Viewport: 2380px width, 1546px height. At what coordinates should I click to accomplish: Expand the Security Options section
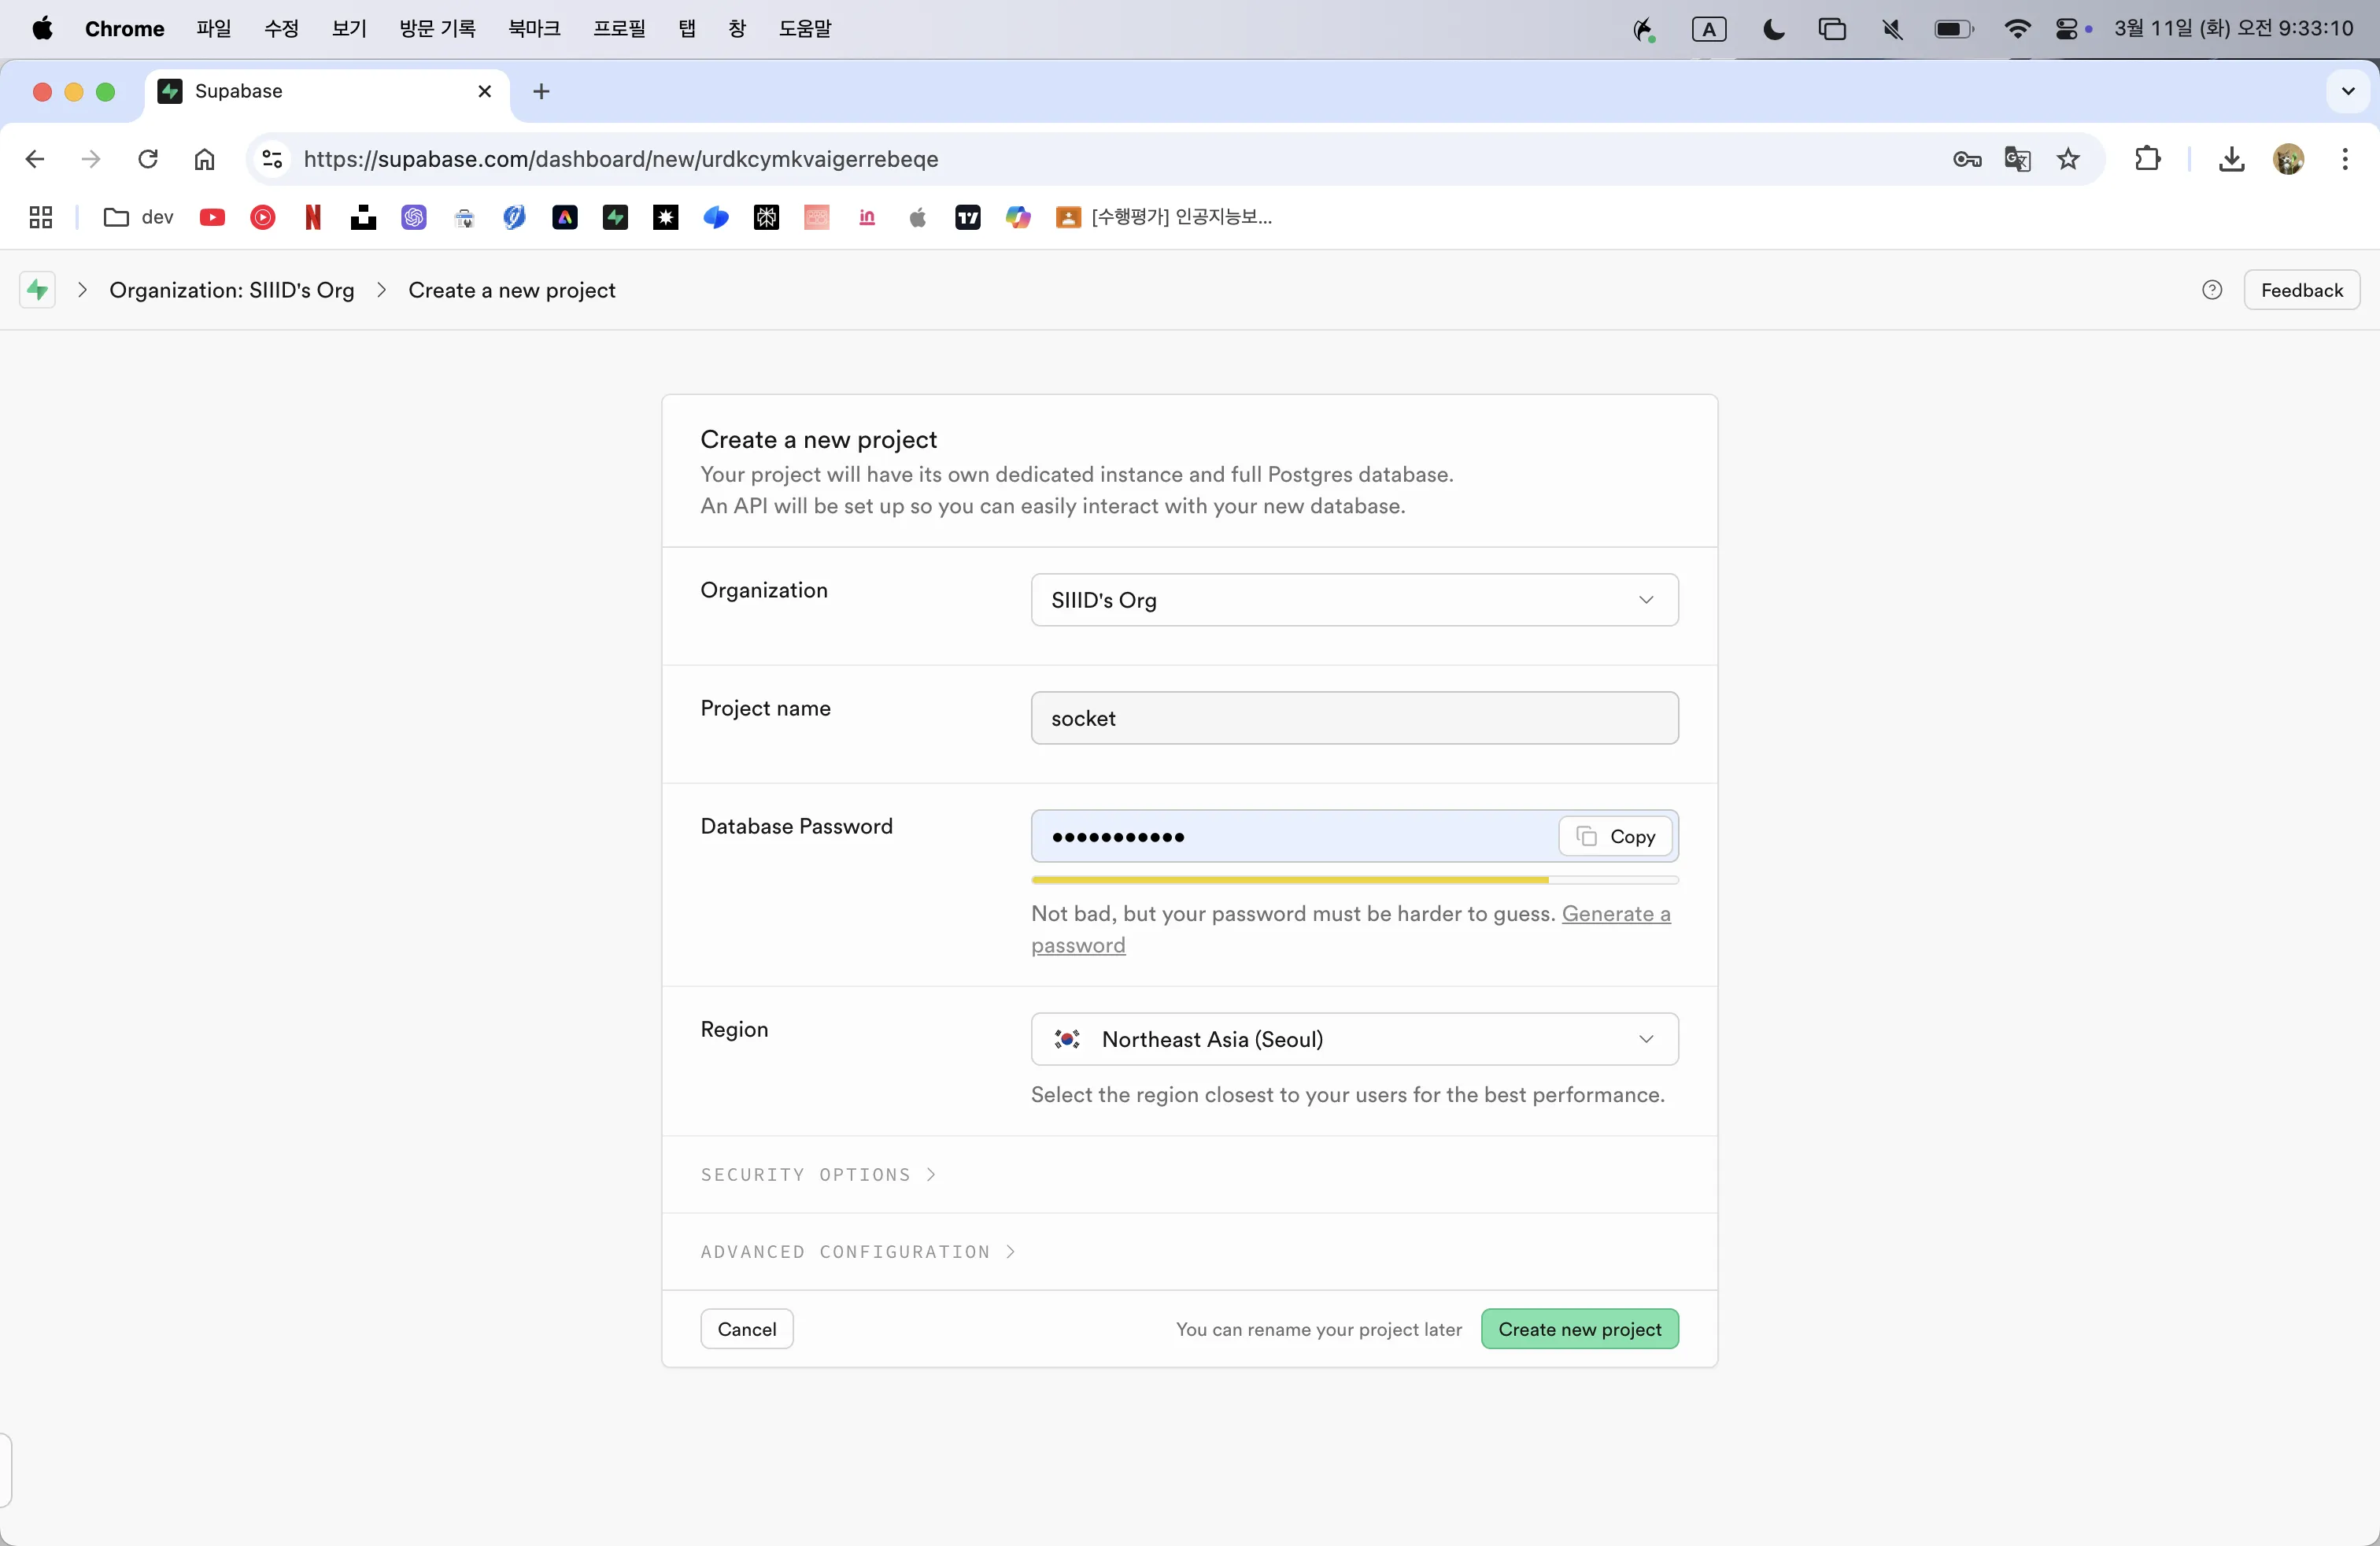818,1174
